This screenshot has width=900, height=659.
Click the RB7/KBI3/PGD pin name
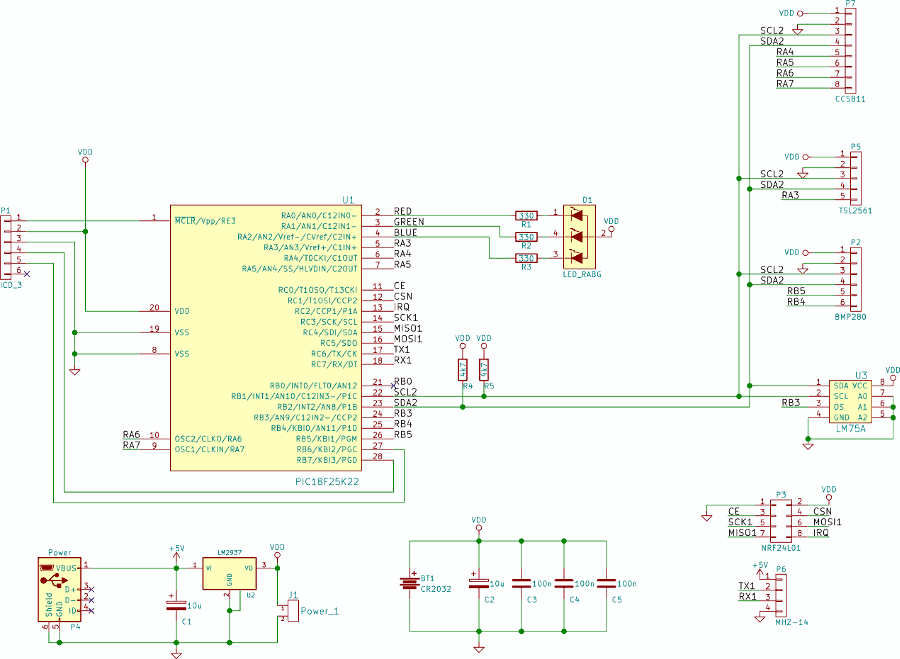pyautogui.click(x=327, y=460)
